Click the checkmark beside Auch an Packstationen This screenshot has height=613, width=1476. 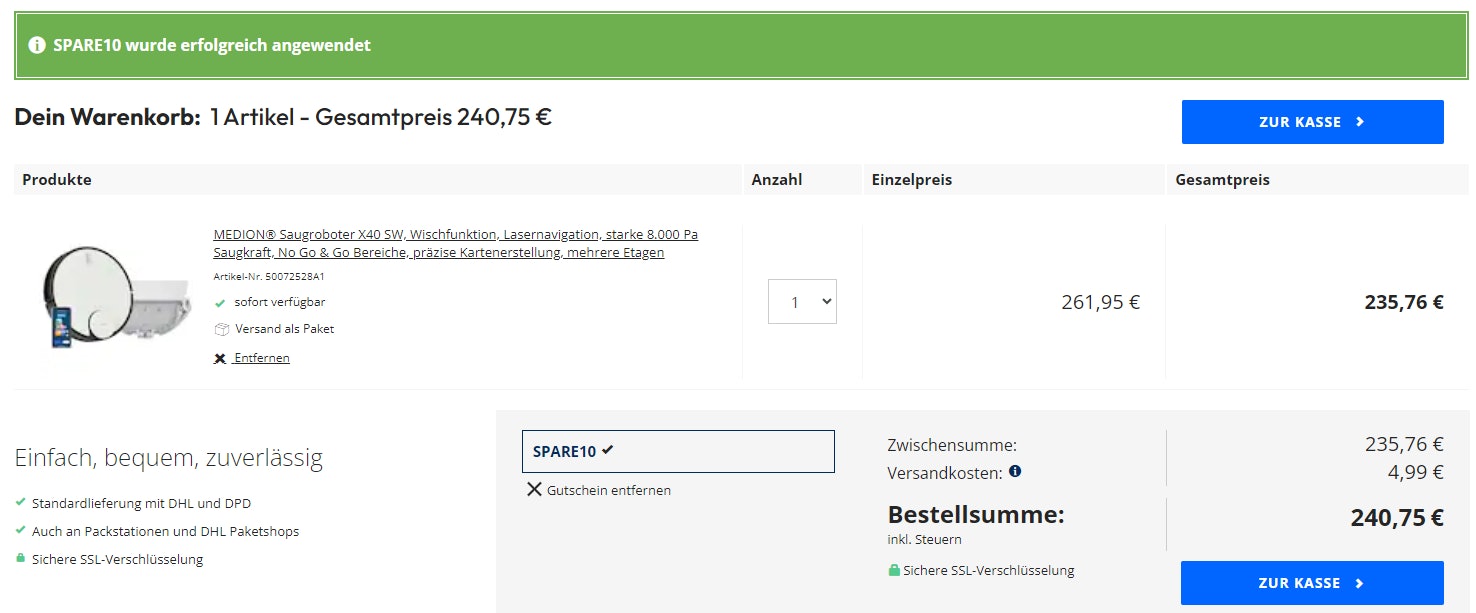tap(20, 531)
